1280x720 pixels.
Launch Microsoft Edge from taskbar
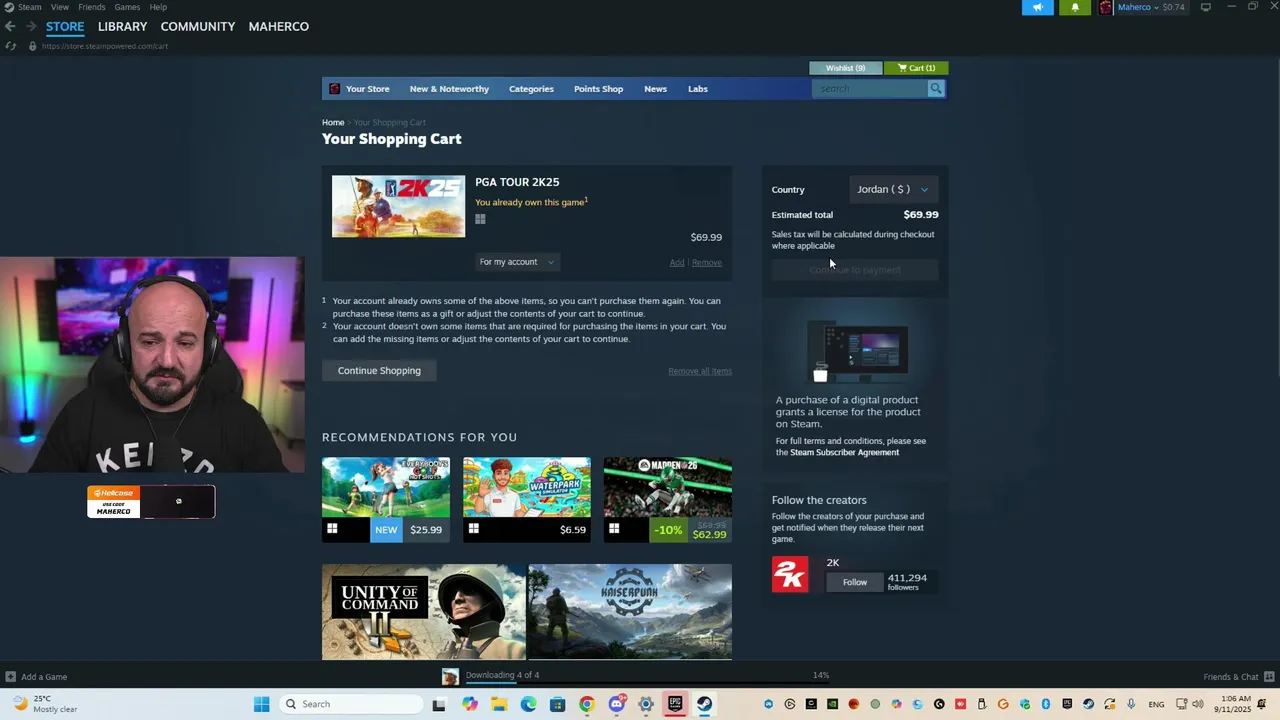[528, 704]
